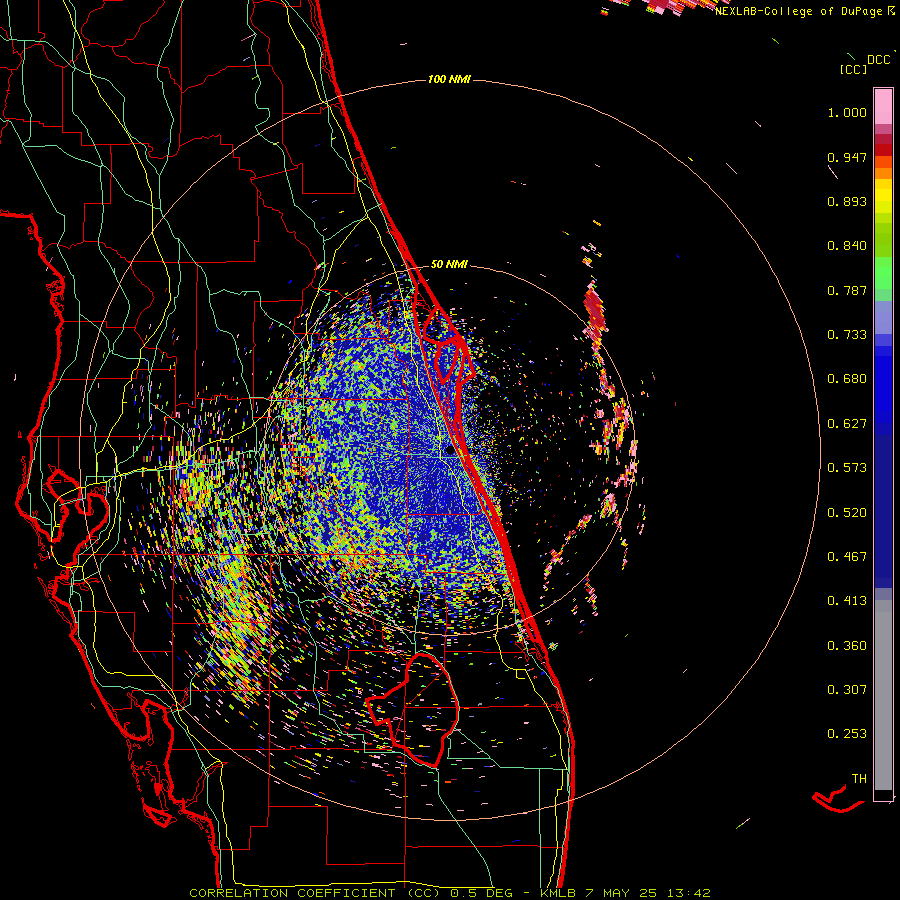Click the 7 MAY 25 13:42 timestamp
900x900 pixels.
[x=648, y=893]
